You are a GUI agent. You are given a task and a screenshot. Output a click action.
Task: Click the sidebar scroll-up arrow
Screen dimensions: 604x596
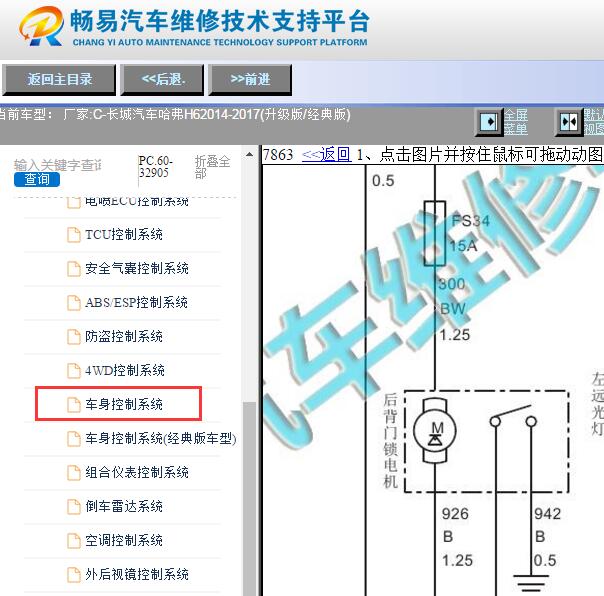point(250,154)
